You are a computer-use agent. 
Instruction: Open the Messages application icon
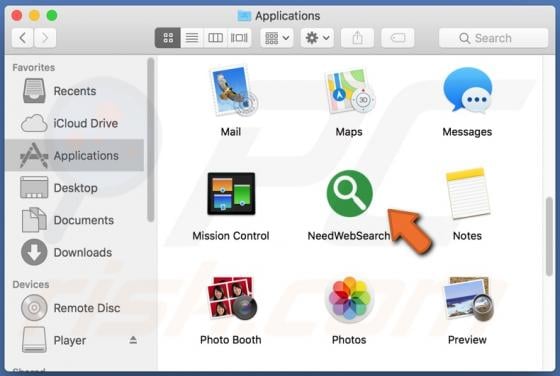468,90
